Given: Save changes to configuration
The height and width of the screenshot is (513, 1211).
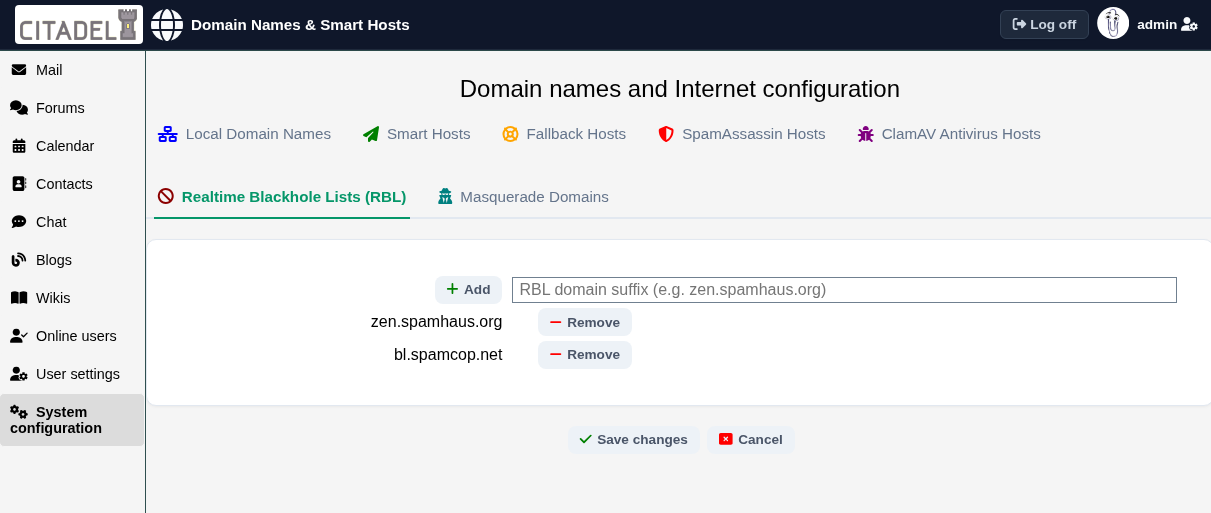Looking at the screenshot, I should [x=634, y=440].
